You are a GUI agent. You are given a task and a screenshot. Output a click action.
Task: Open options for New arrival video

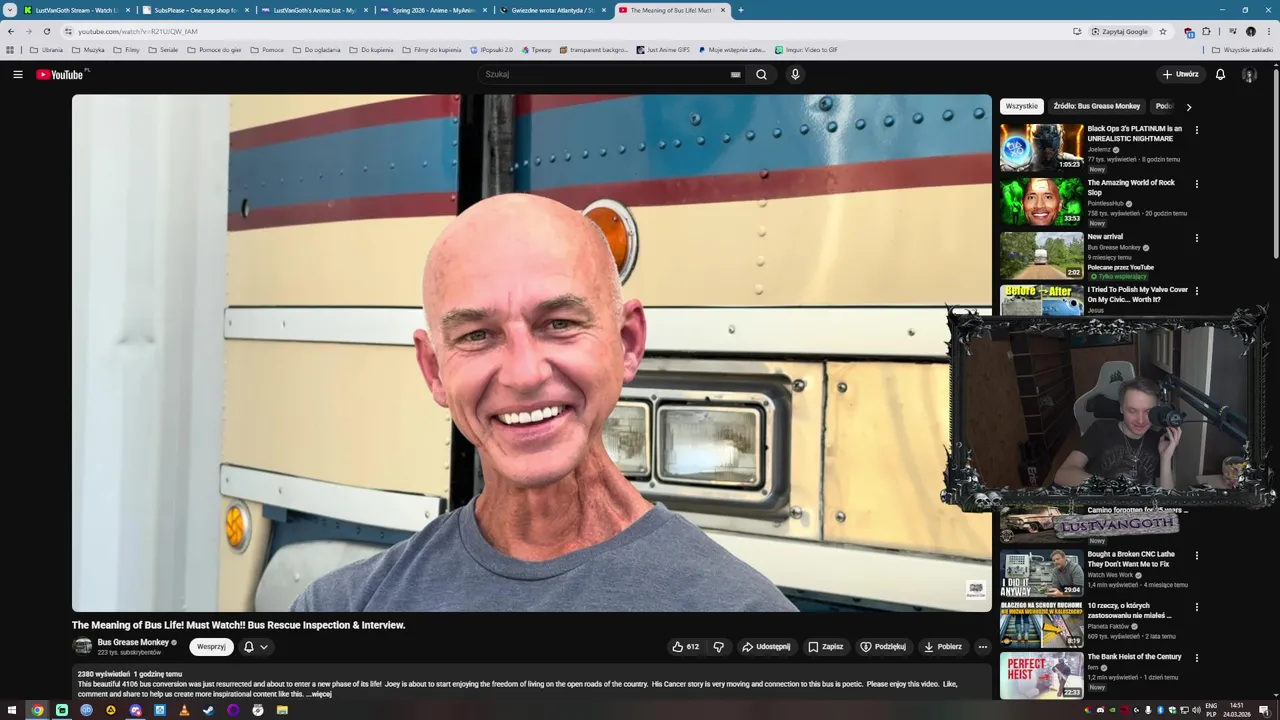click(x=1196, y=237)
